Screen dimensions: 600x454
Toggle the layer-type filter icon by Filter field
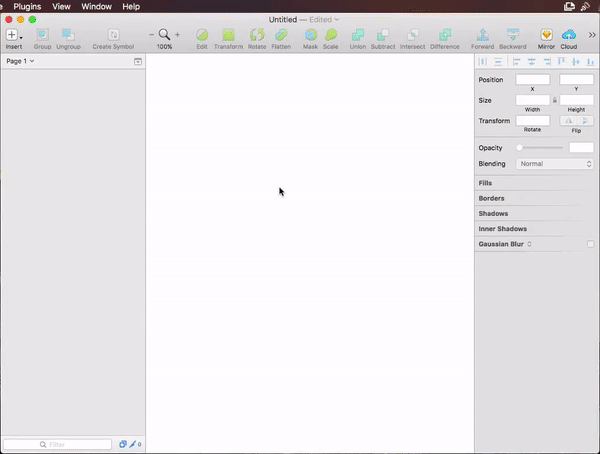coord(122,444)
